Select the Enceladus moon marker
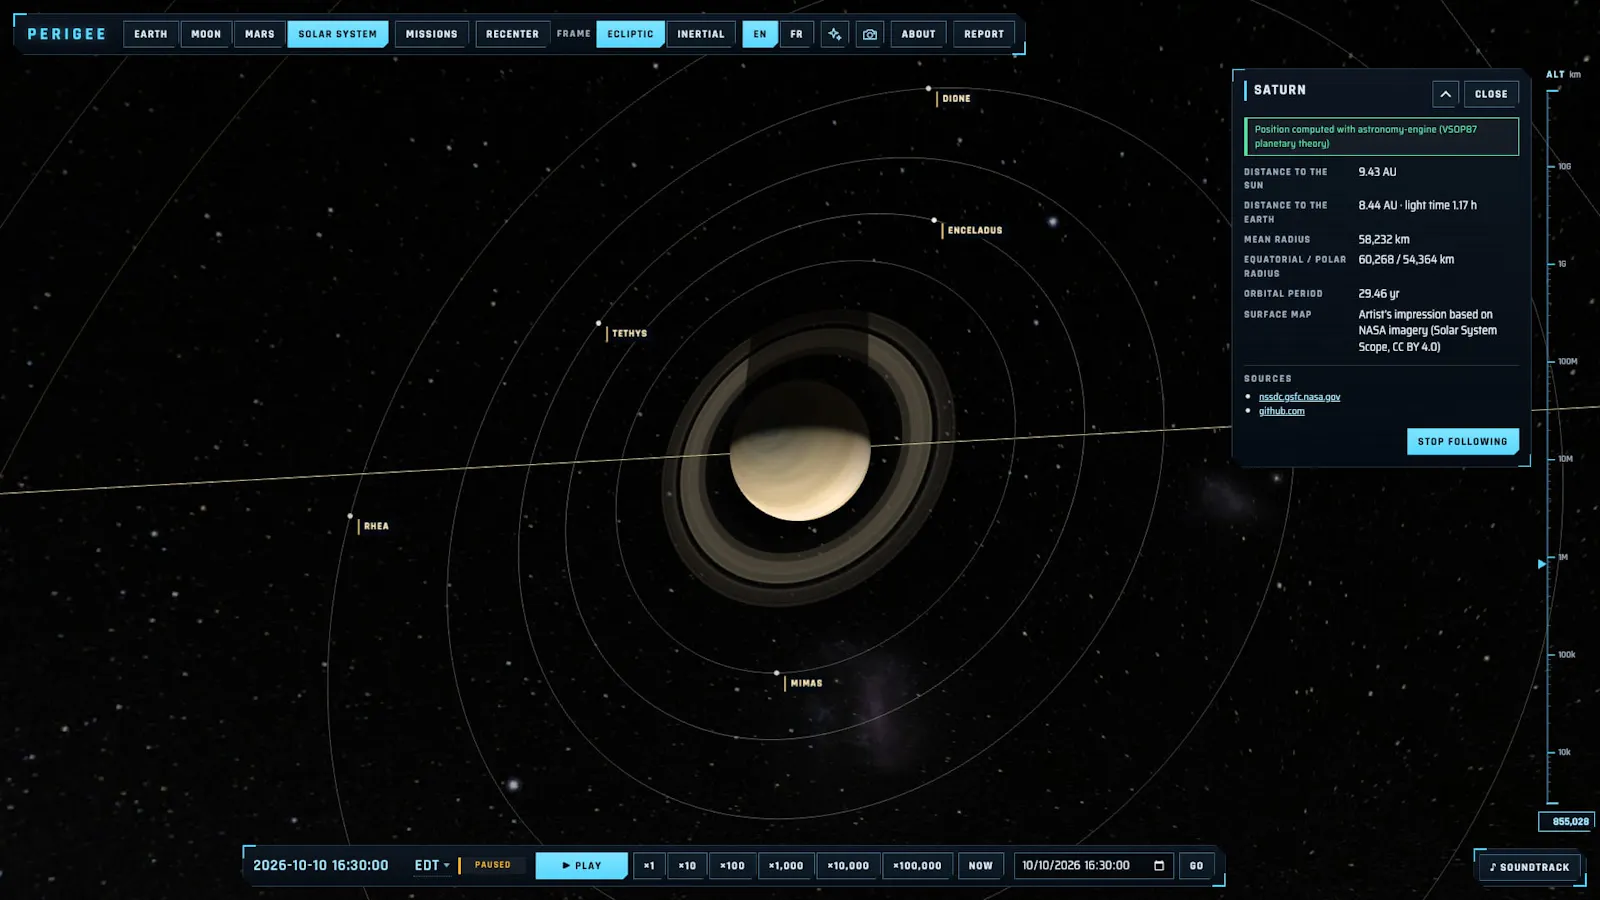The width and height of the screenshot is (1600, 900). pos(934,220)
